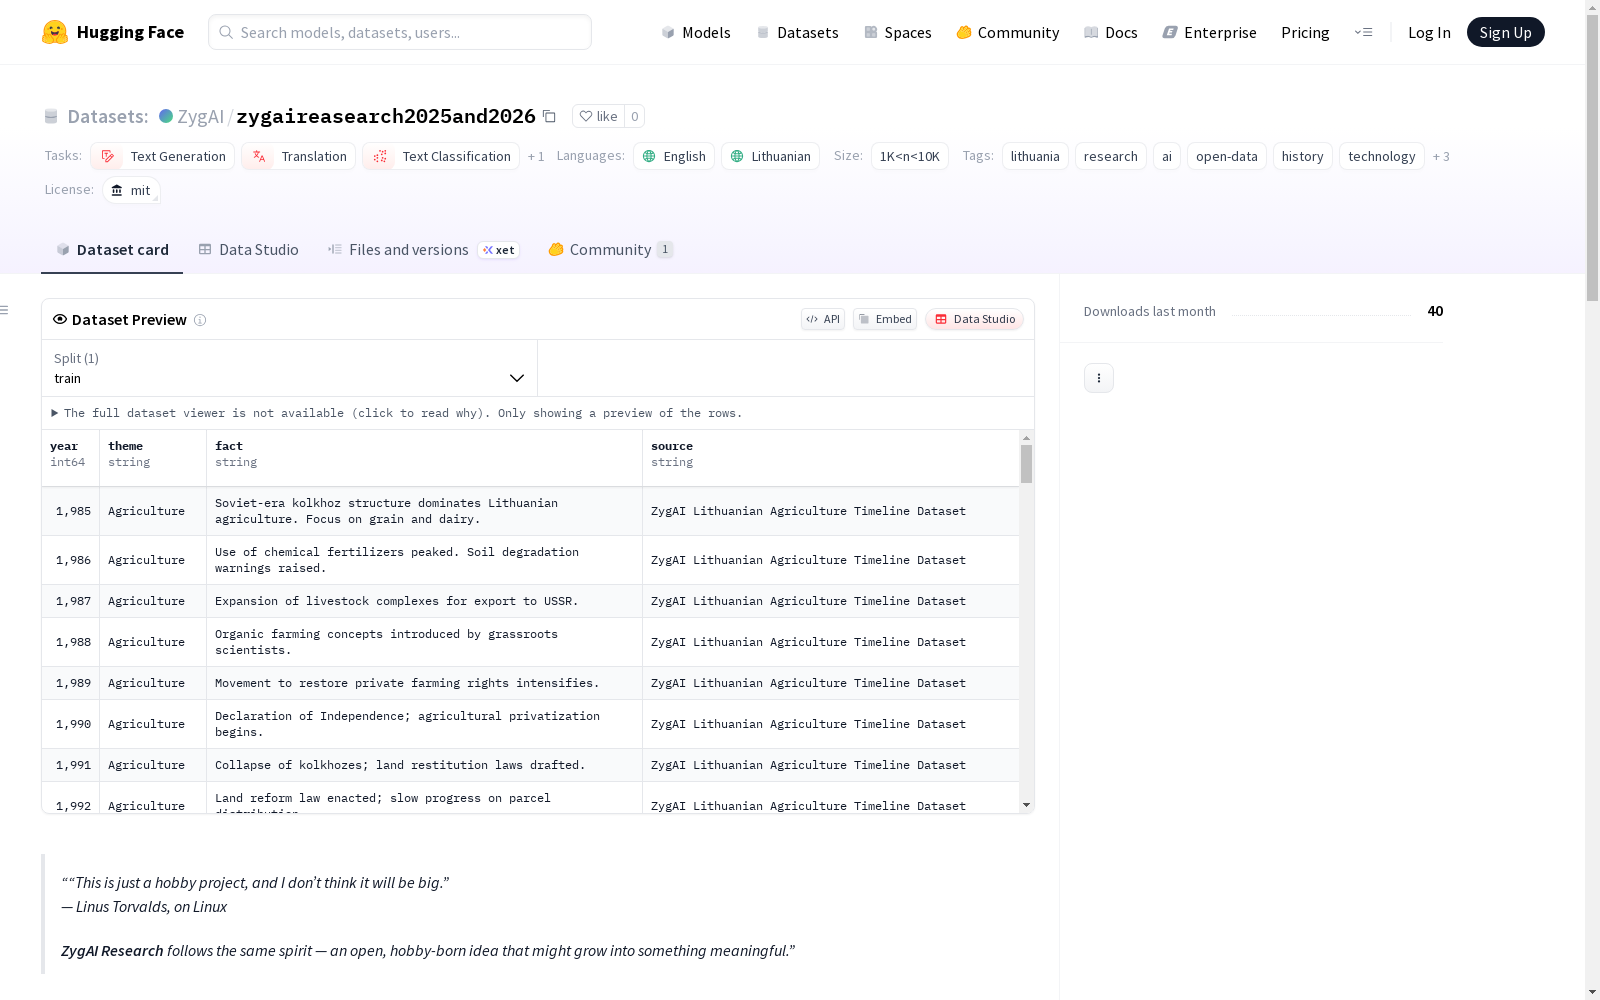
Task: Click the Log In link
Action: [x=1429, y=32]
